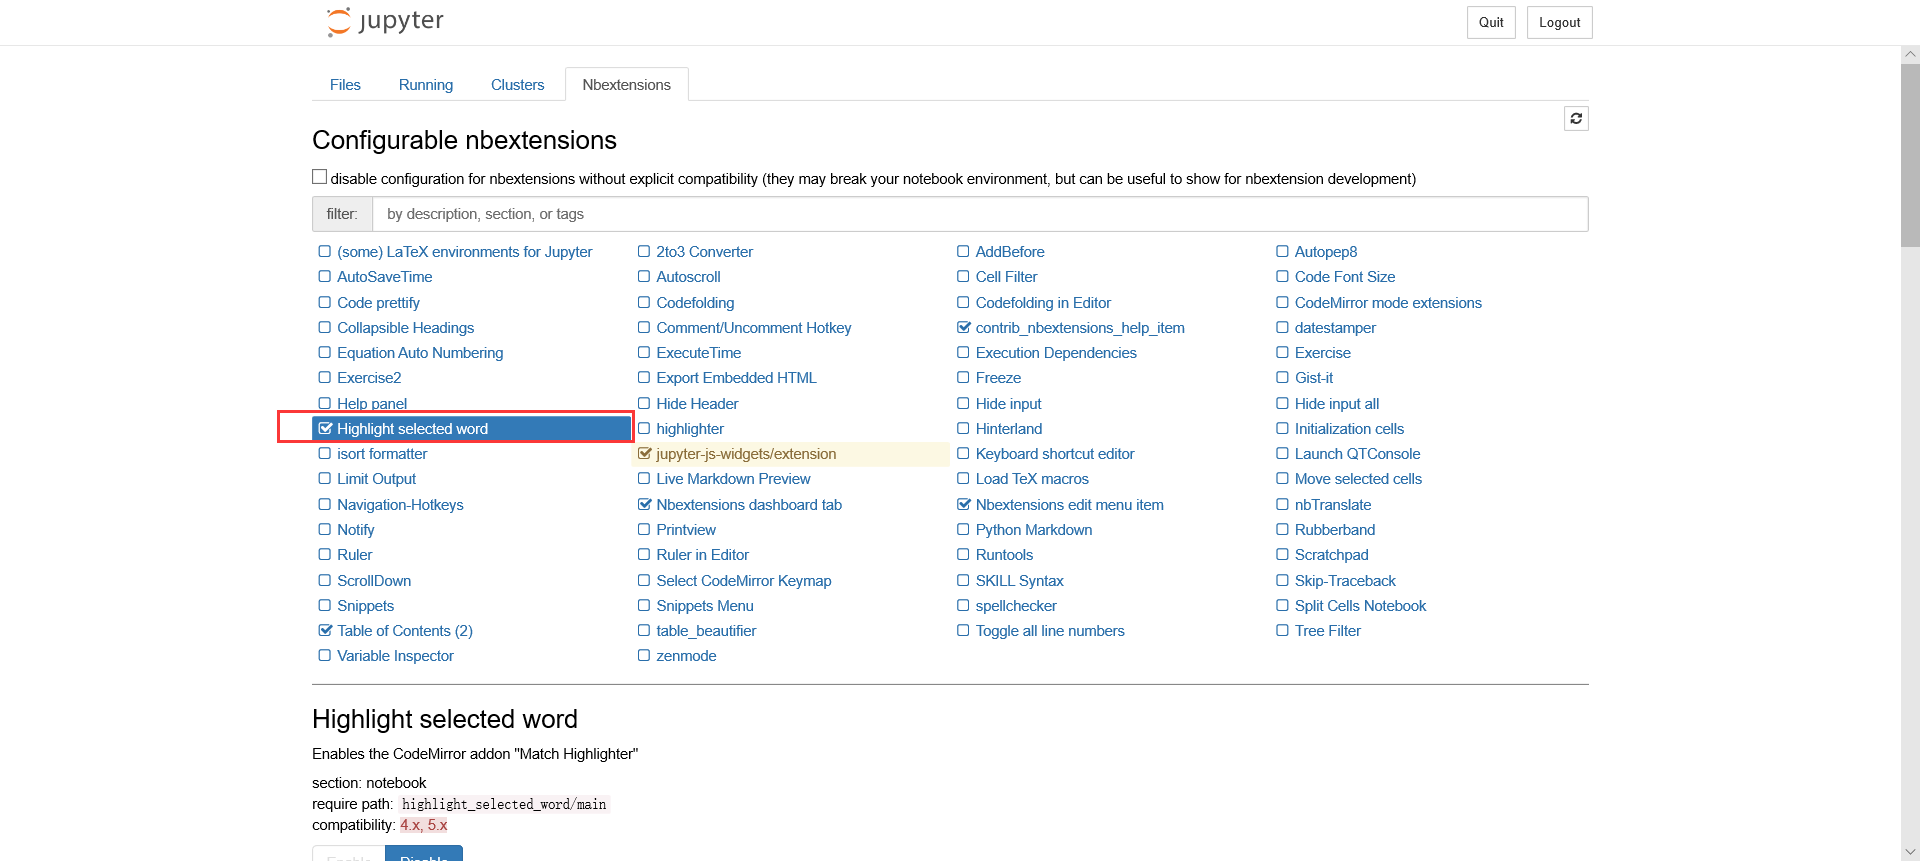
Task: Enable the ExecuteTime extension
Action: pos(644,353)
